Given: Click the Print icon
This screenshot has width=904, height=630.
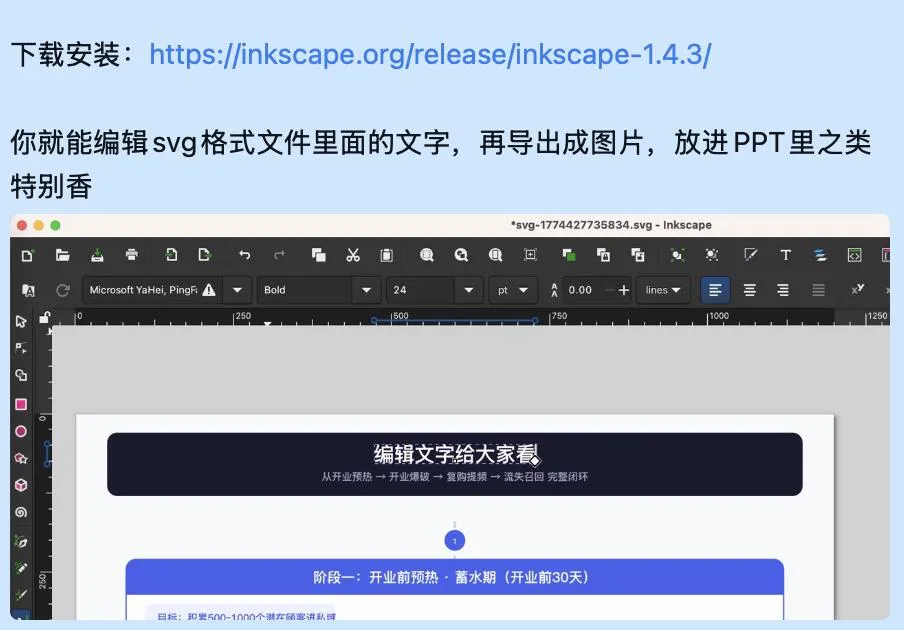Looking at the screenshot, I should [131, 255].
